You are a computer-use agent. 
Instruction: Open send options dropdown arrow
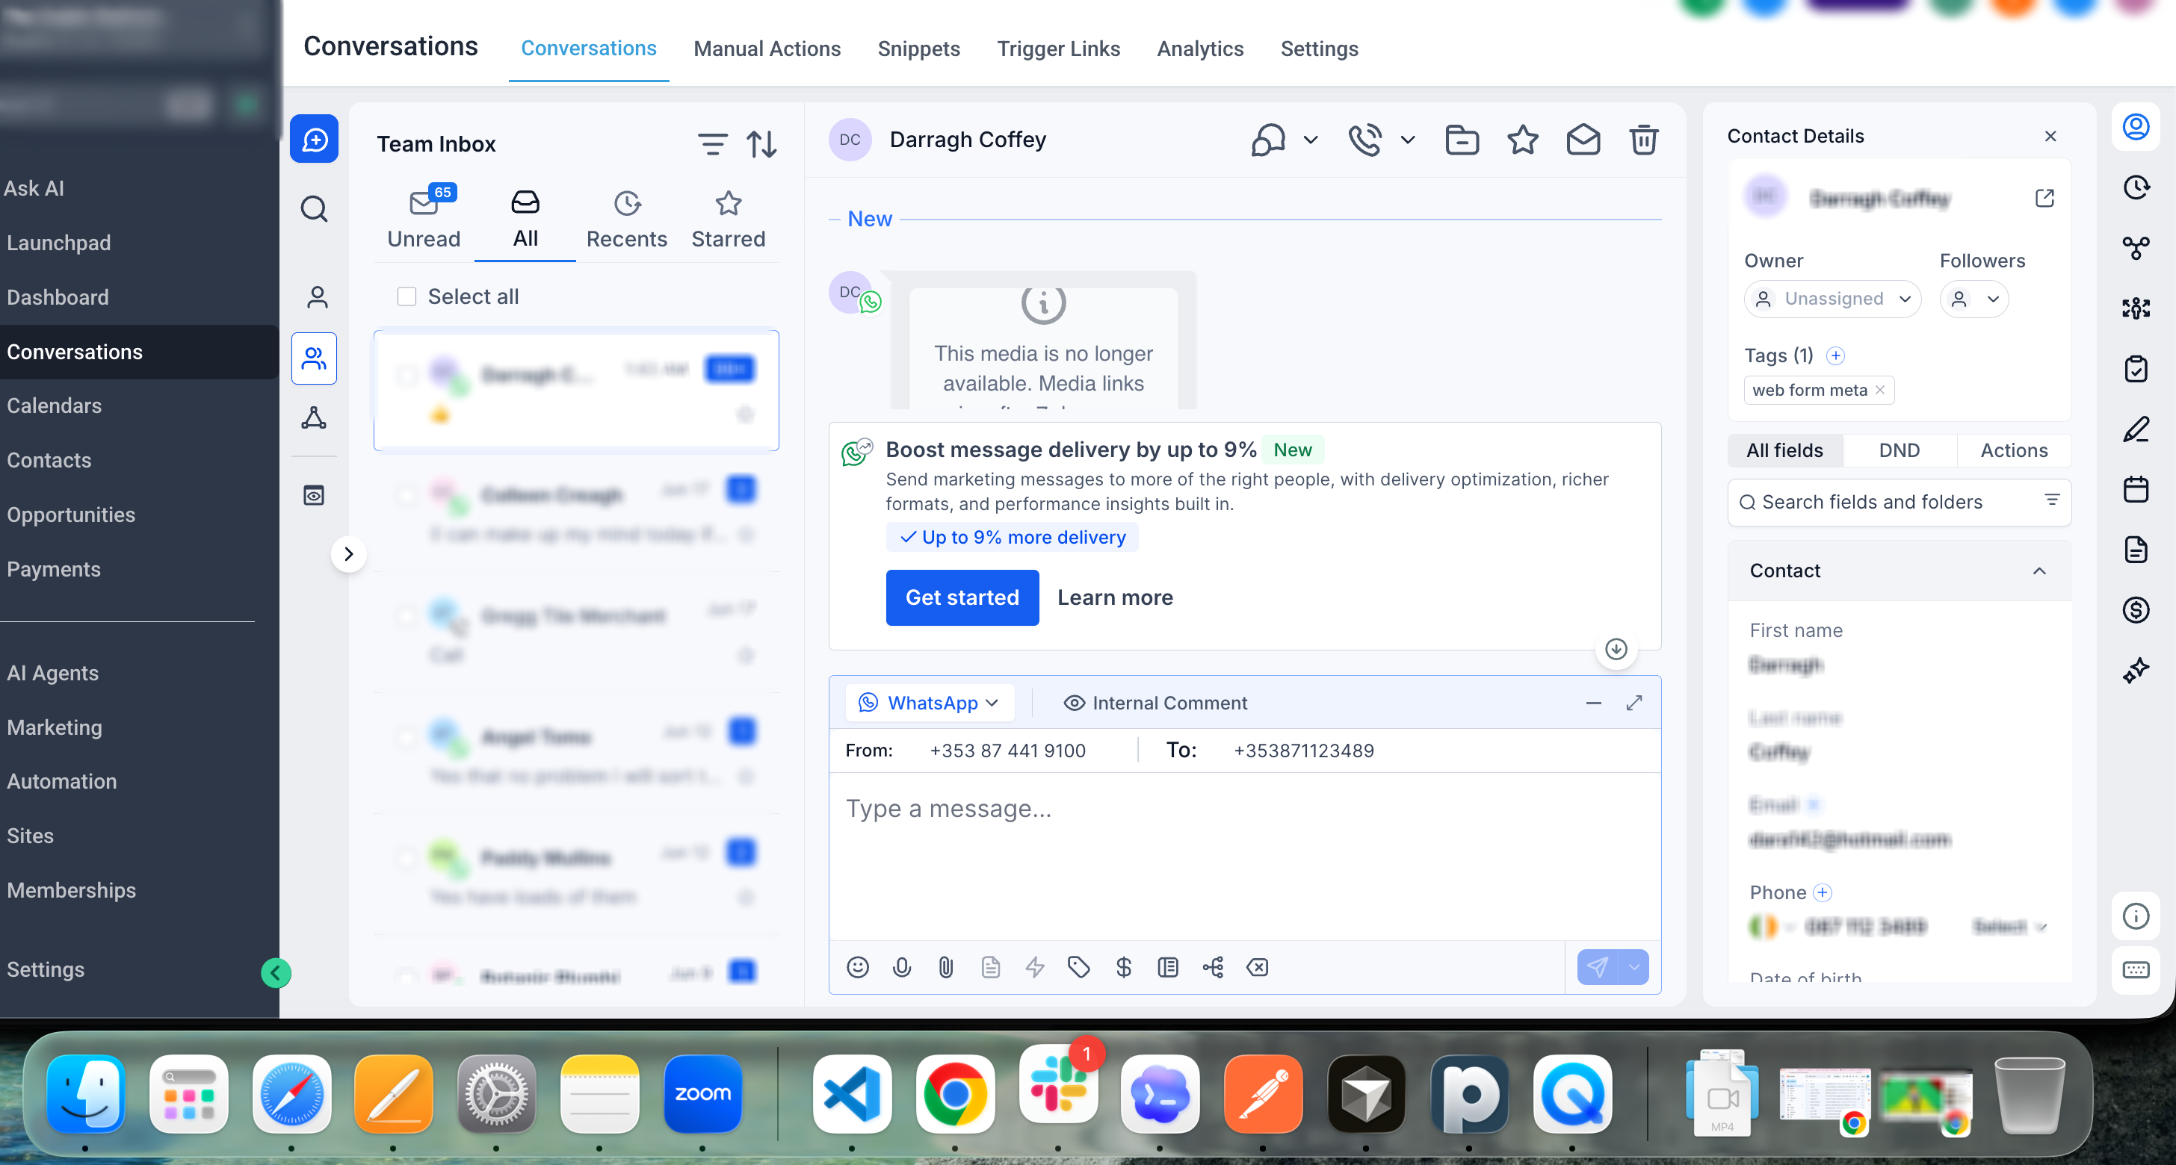1634,967
